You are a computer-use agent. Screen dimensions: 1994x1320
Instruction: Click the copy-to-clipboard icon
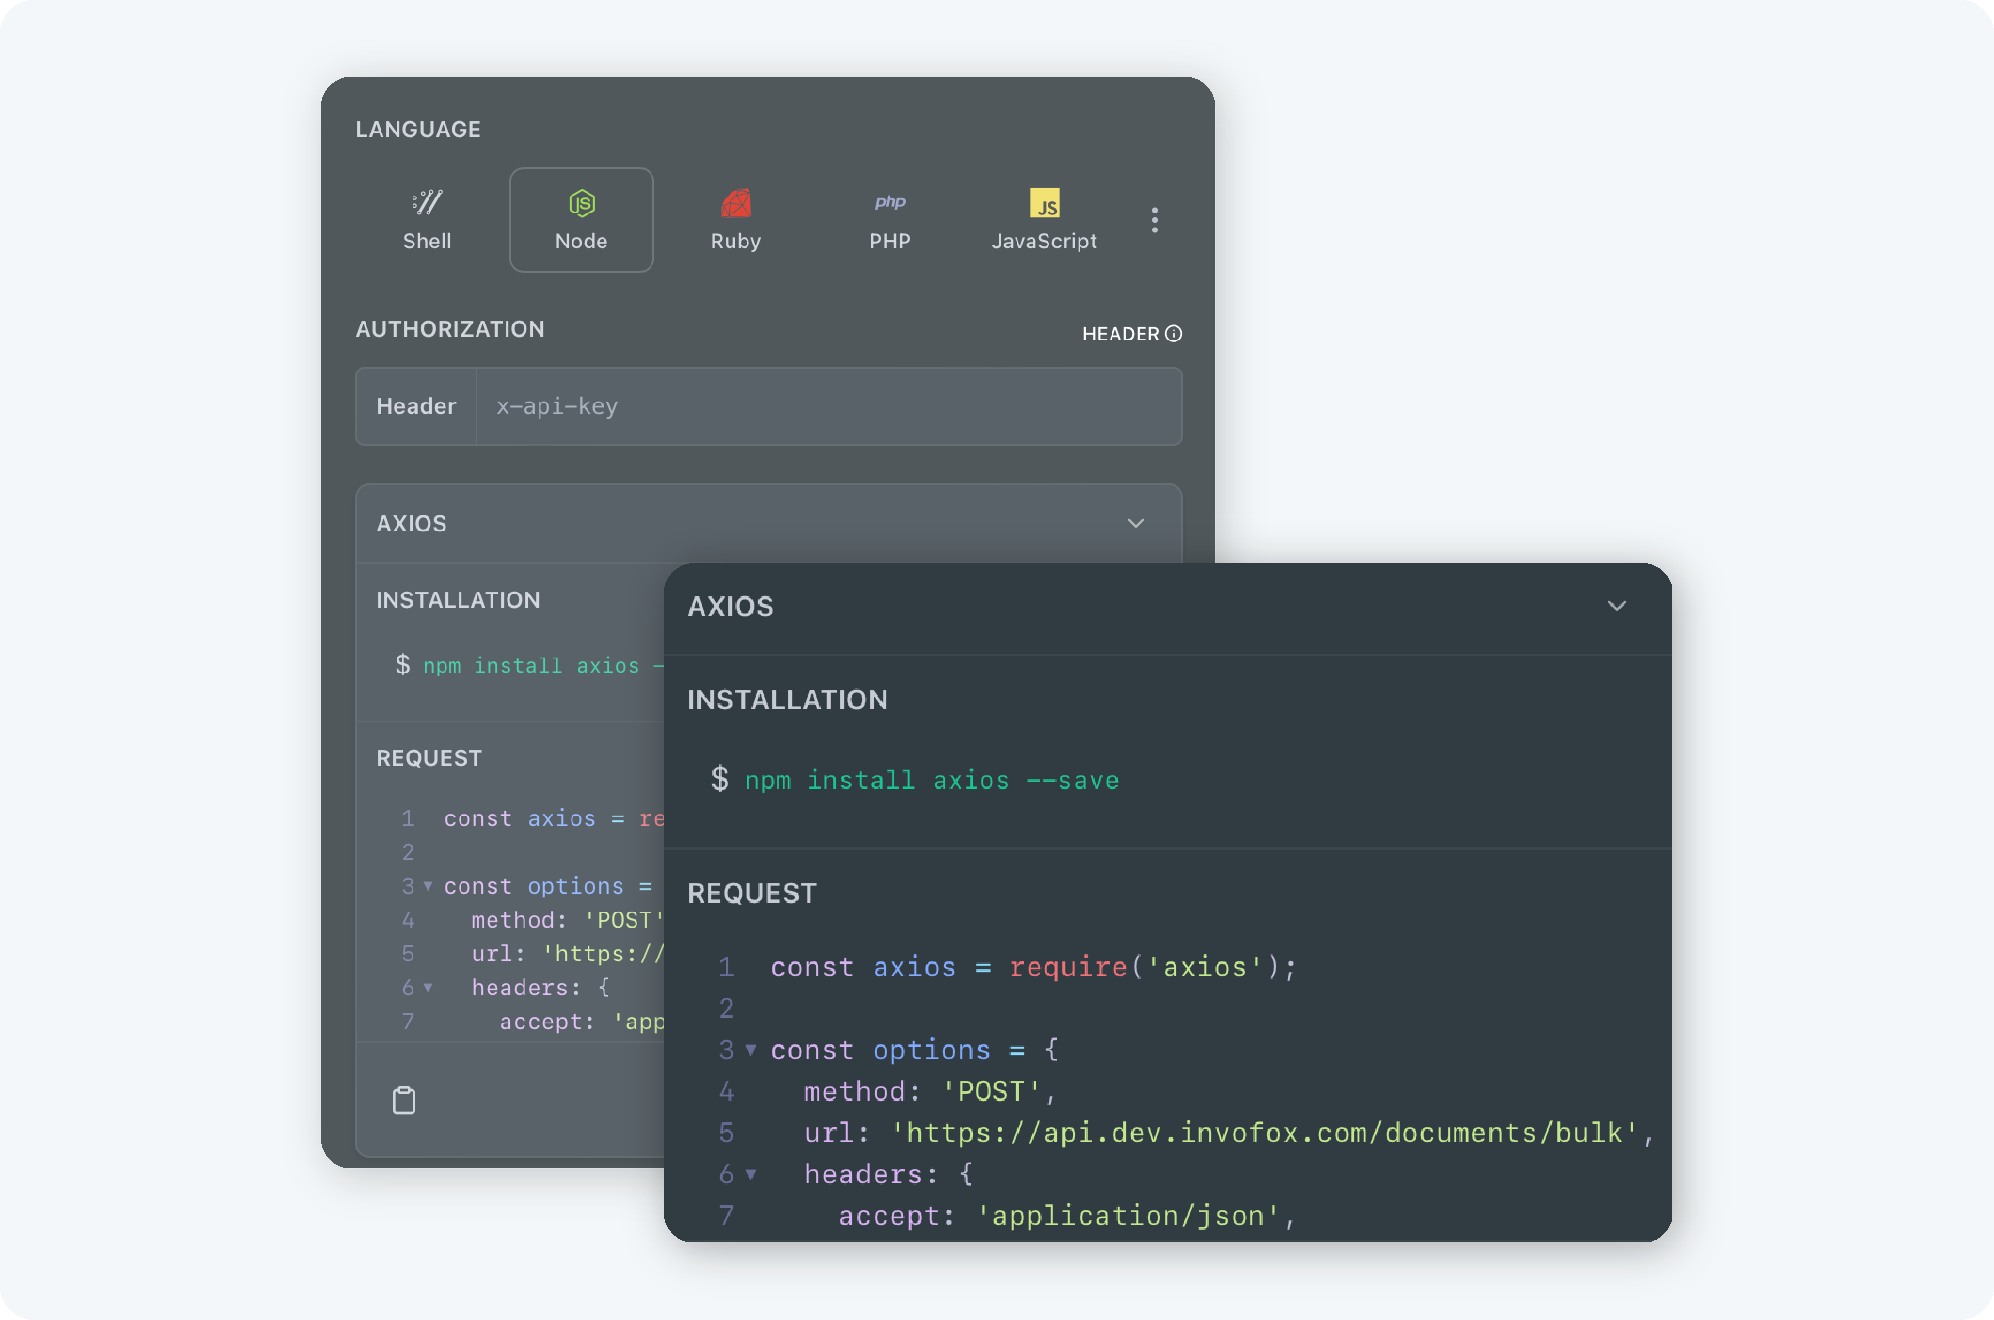coord(404,1100)
